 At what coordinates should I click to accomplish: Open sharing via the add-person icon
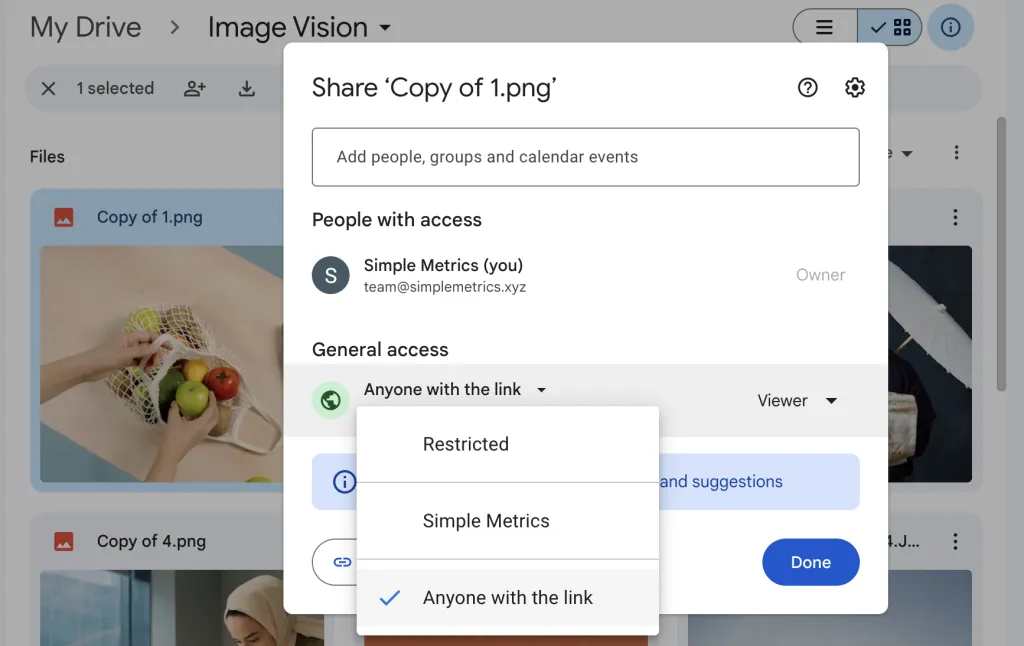click(x=195, y=88)
